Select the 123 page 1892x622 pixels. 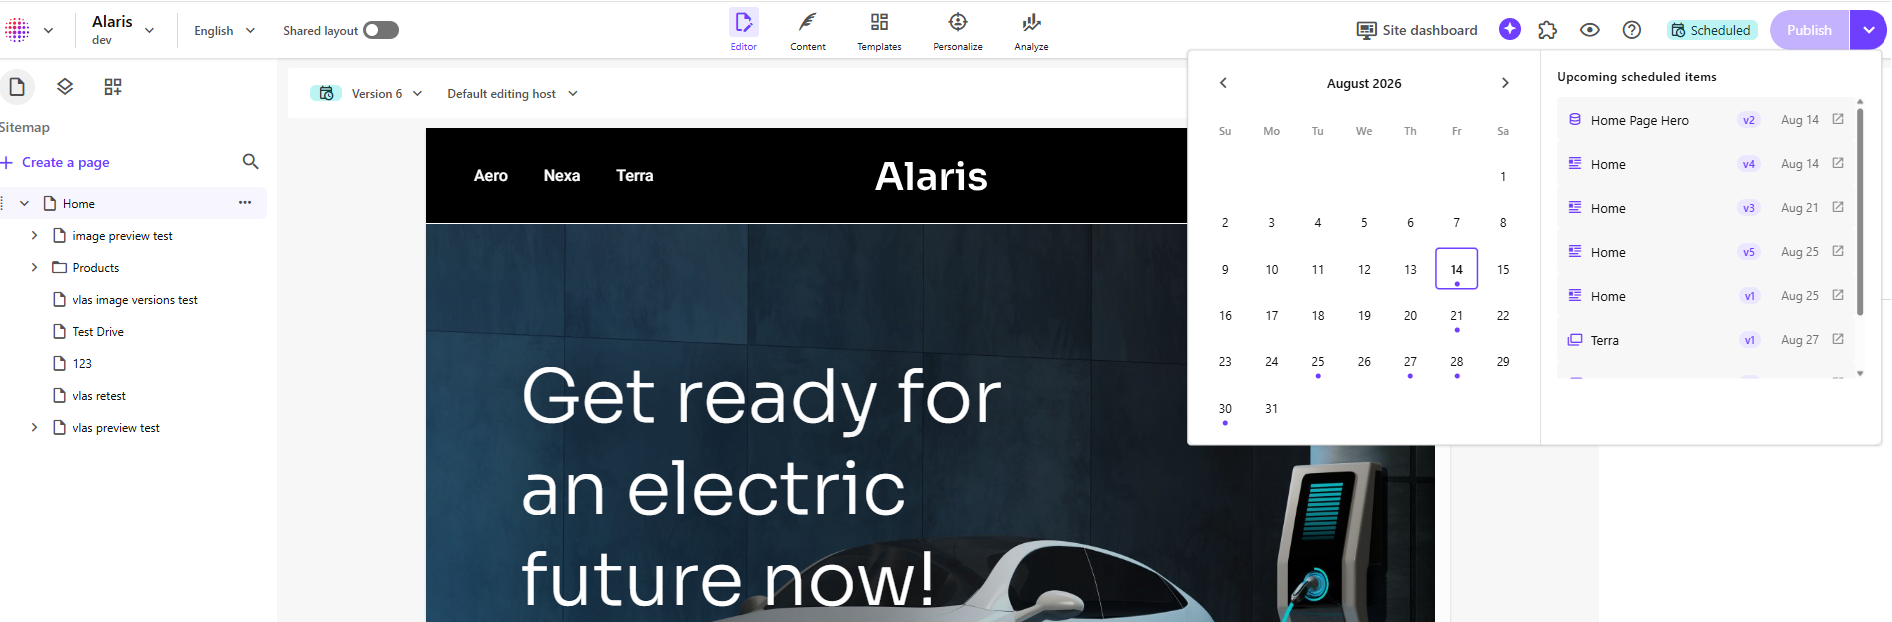[x=82, y=364]
